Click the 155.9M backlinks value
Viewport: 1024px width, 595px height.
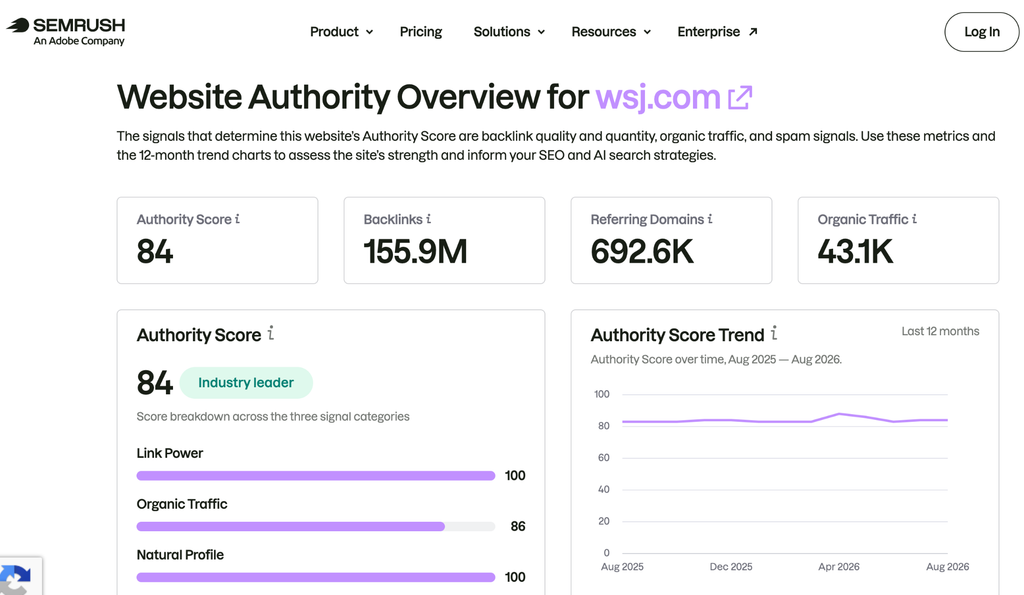point(415,251)
